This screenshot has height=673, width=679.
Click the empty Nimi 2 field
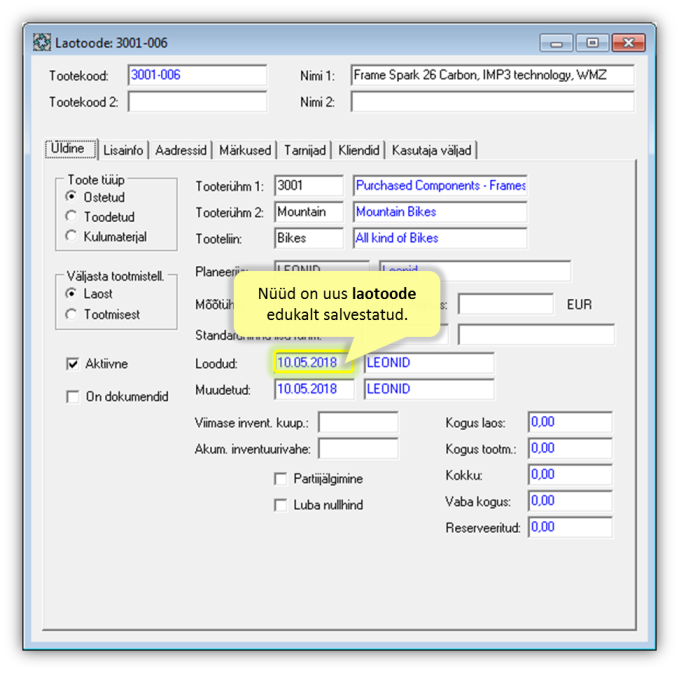(493, 102)
